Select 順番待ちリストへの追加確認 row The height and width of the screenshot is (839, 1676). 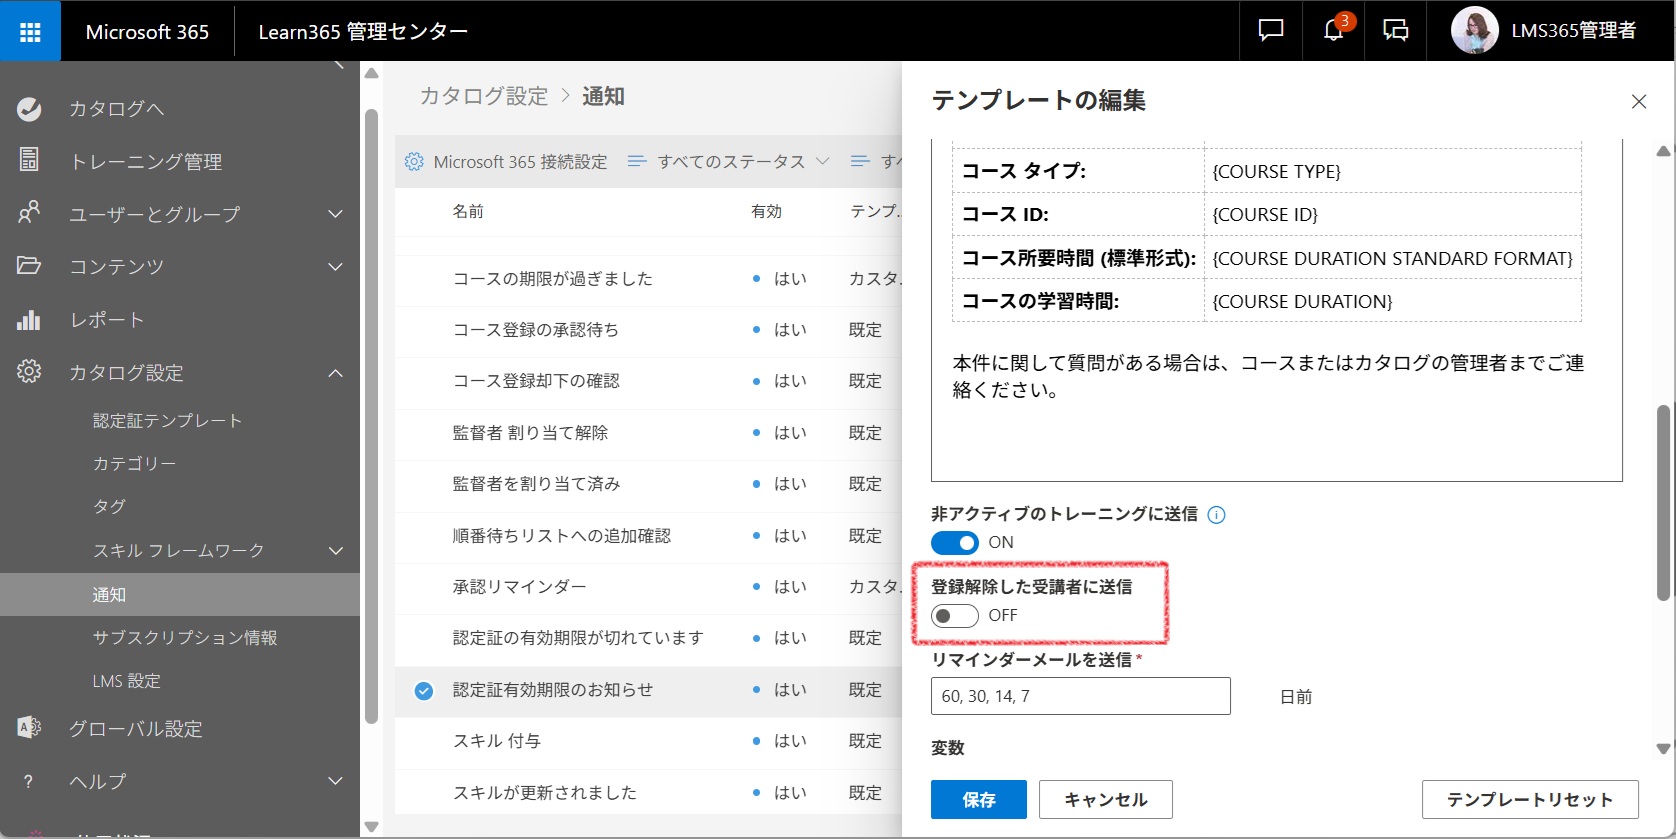pos(648,536)
